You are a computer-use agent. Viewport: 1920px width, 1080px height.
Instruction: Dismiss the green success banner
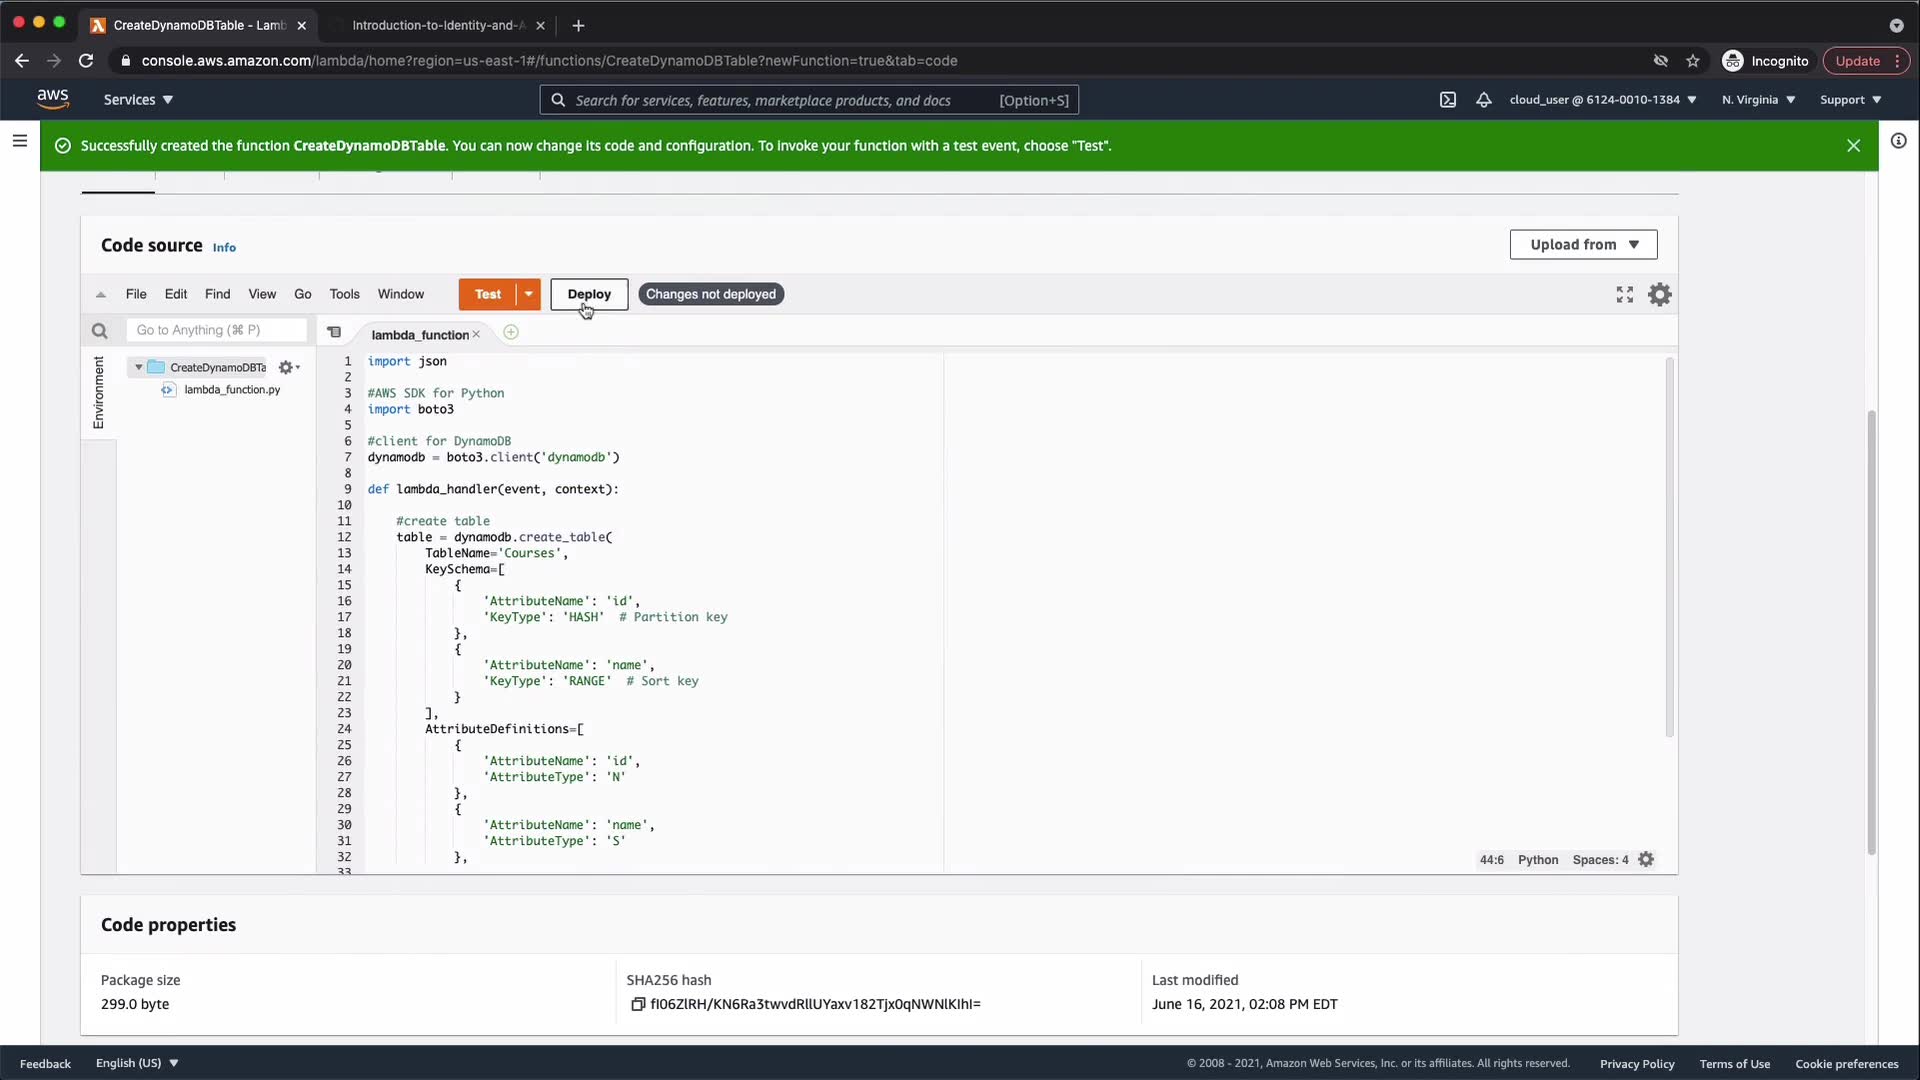(x=1853, y=146)
